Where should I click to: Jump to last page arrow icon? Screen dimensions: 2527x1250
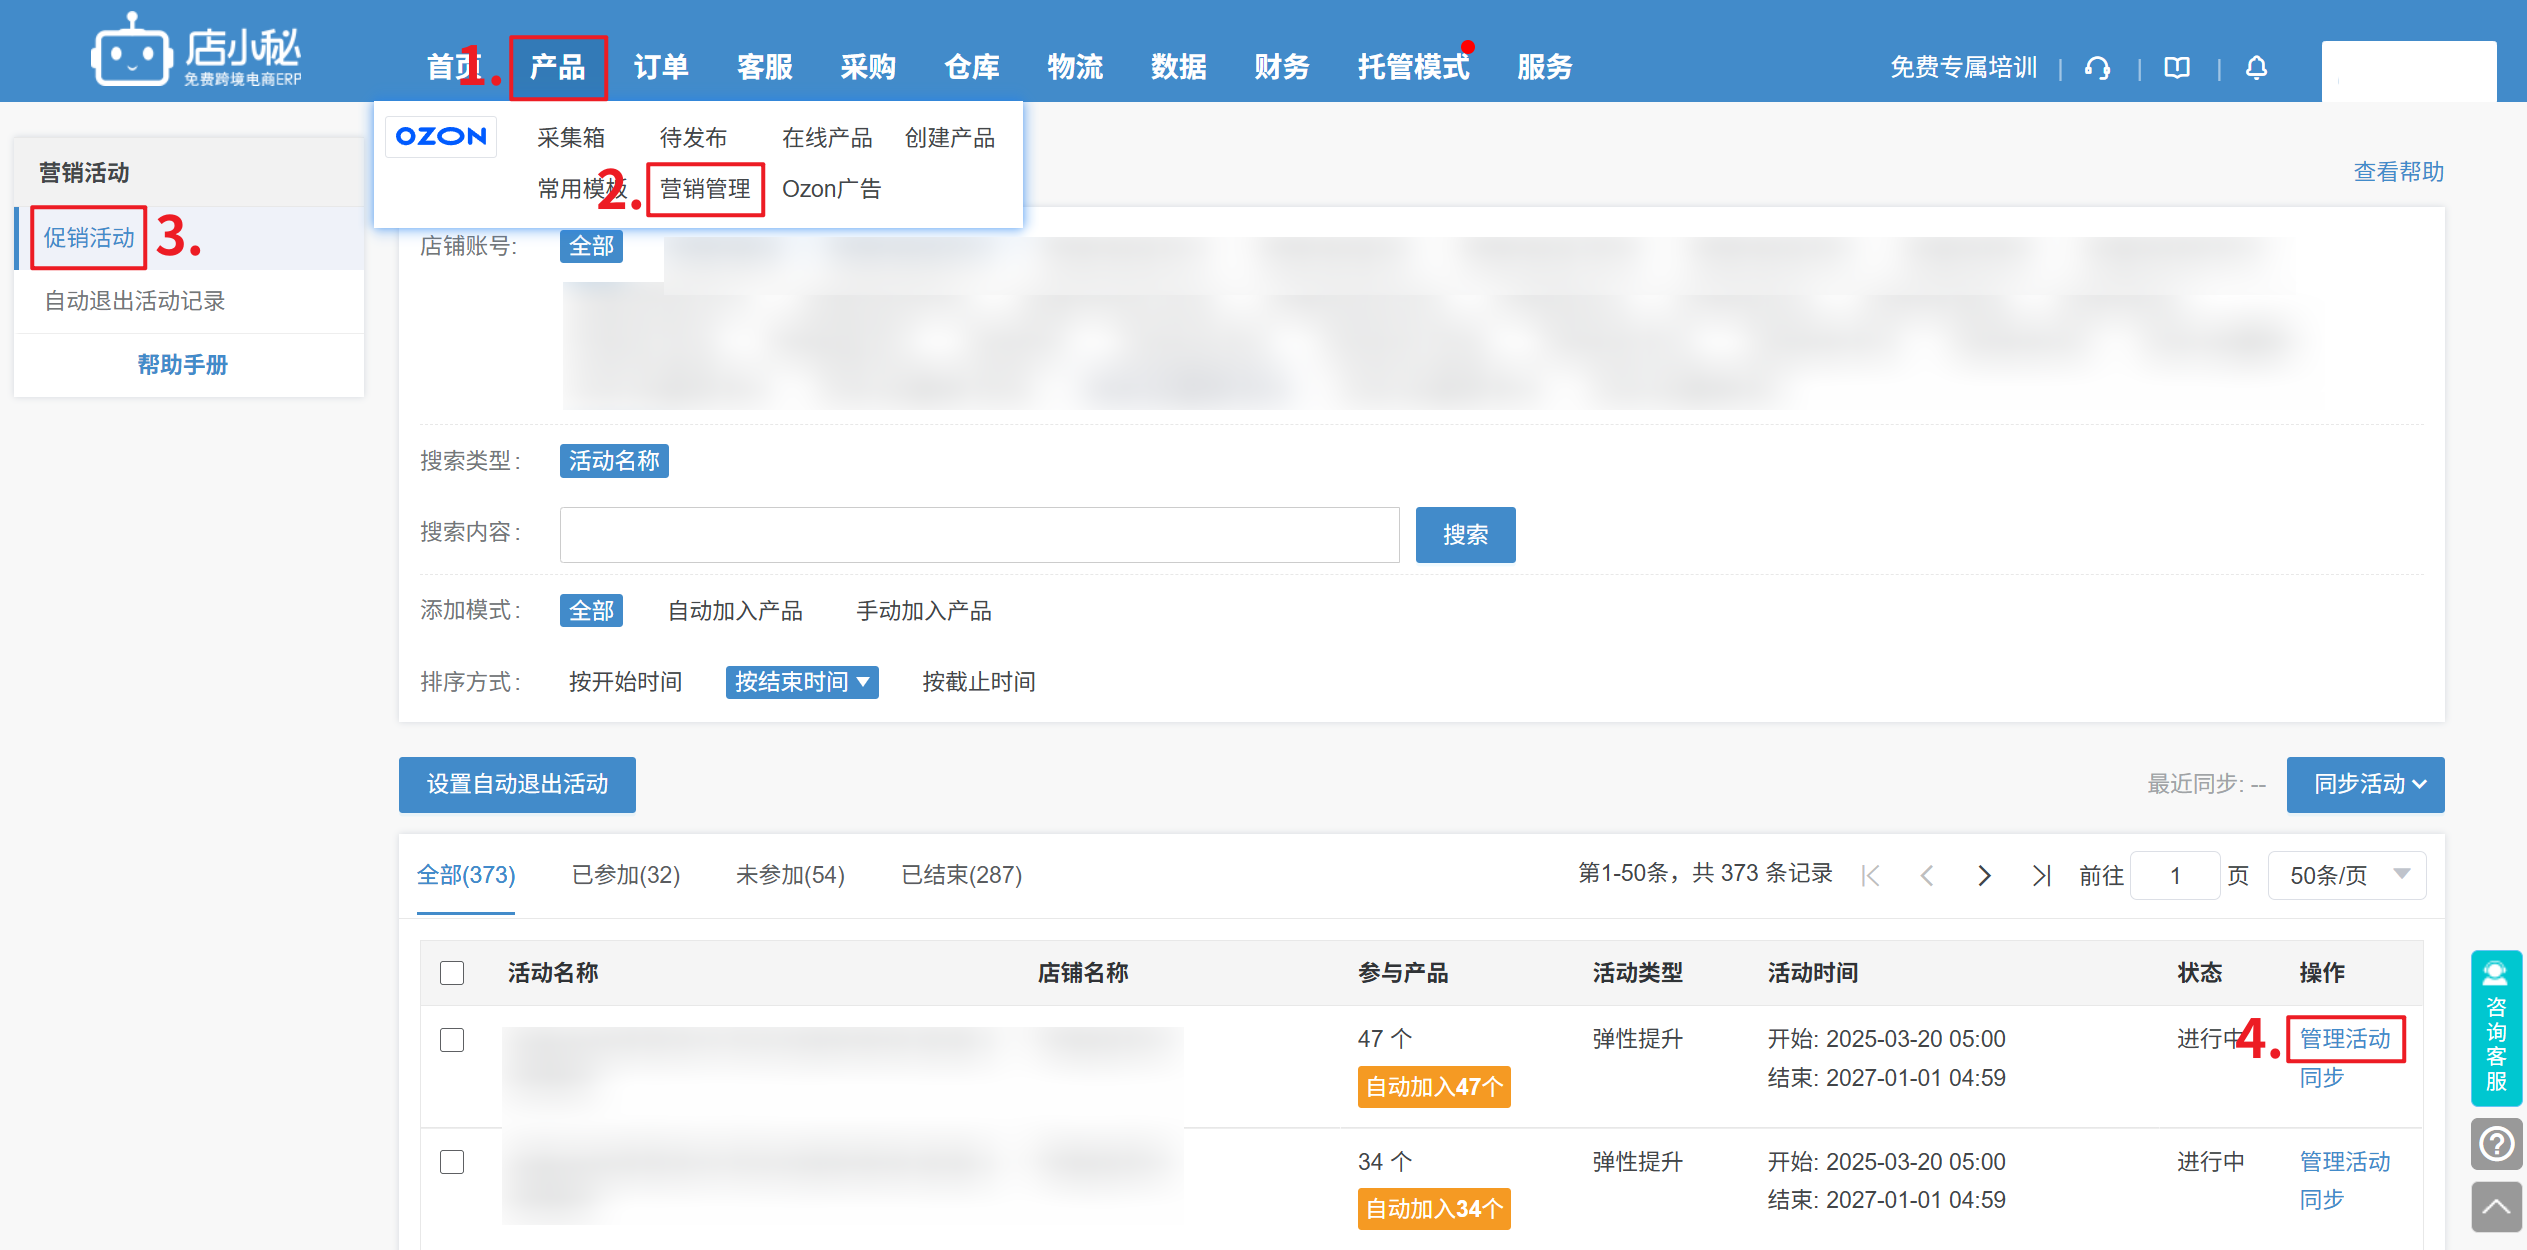pyautogui.click(x=2041, y=876)
